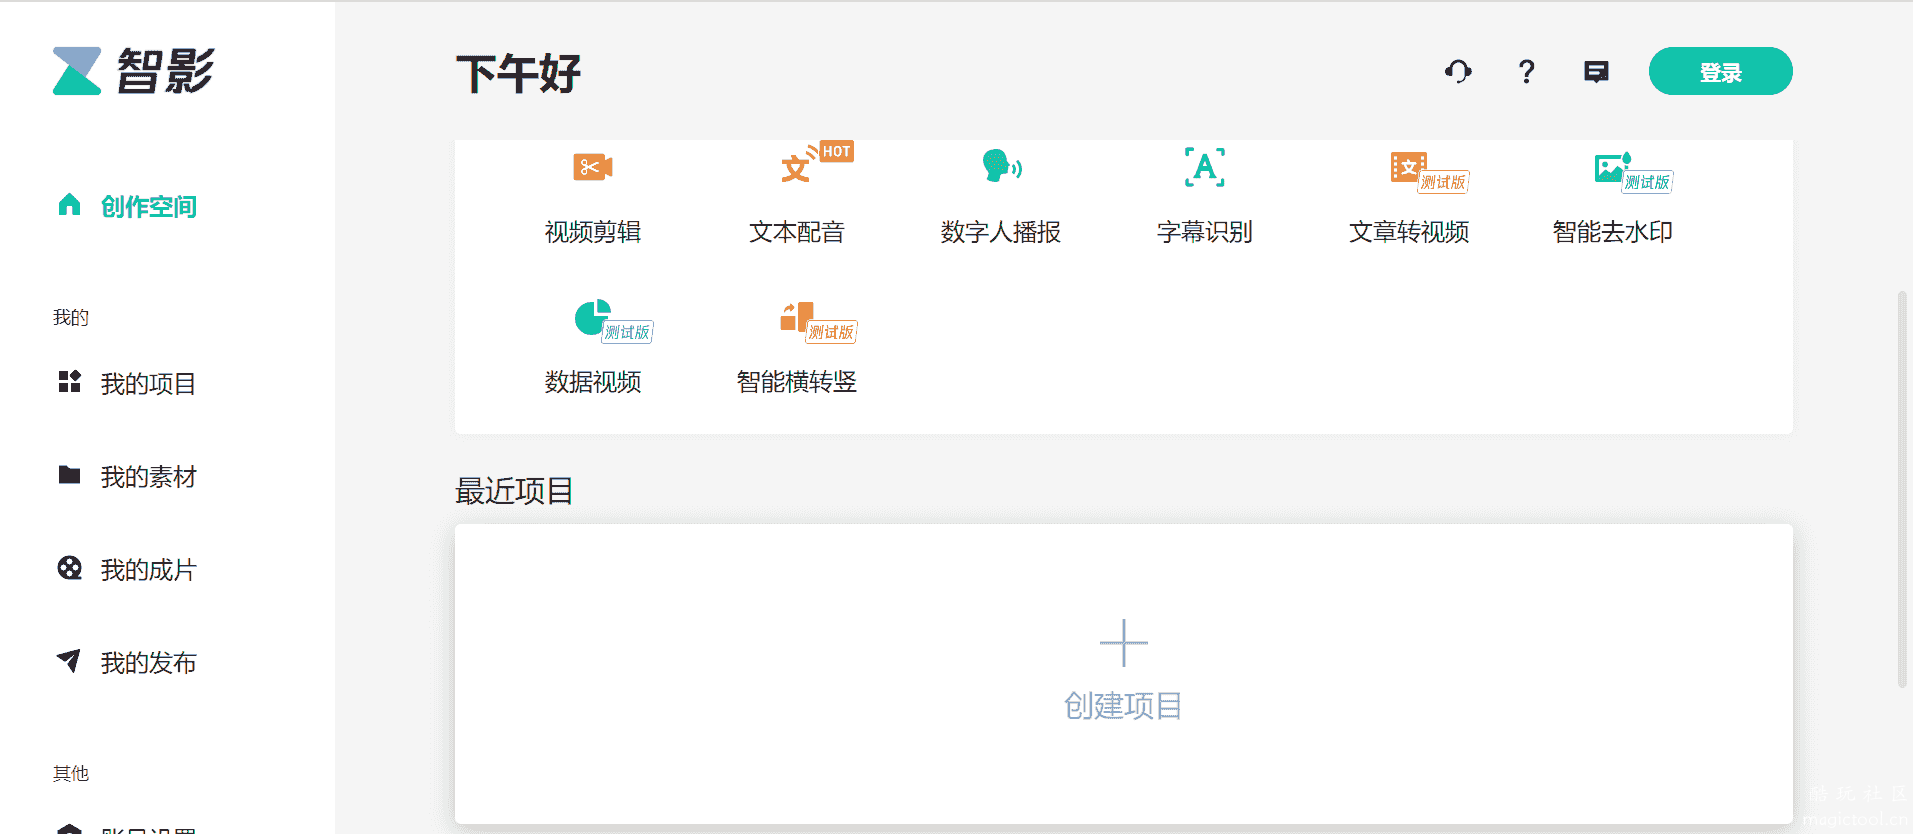Click the 字幕识别 label
Screen dimensions: 1913x834
point(1205,232)
